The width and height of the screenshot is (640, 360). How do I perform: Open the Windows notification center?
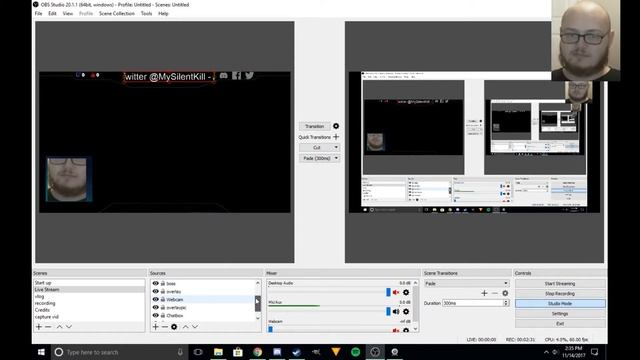coord(595,352)
